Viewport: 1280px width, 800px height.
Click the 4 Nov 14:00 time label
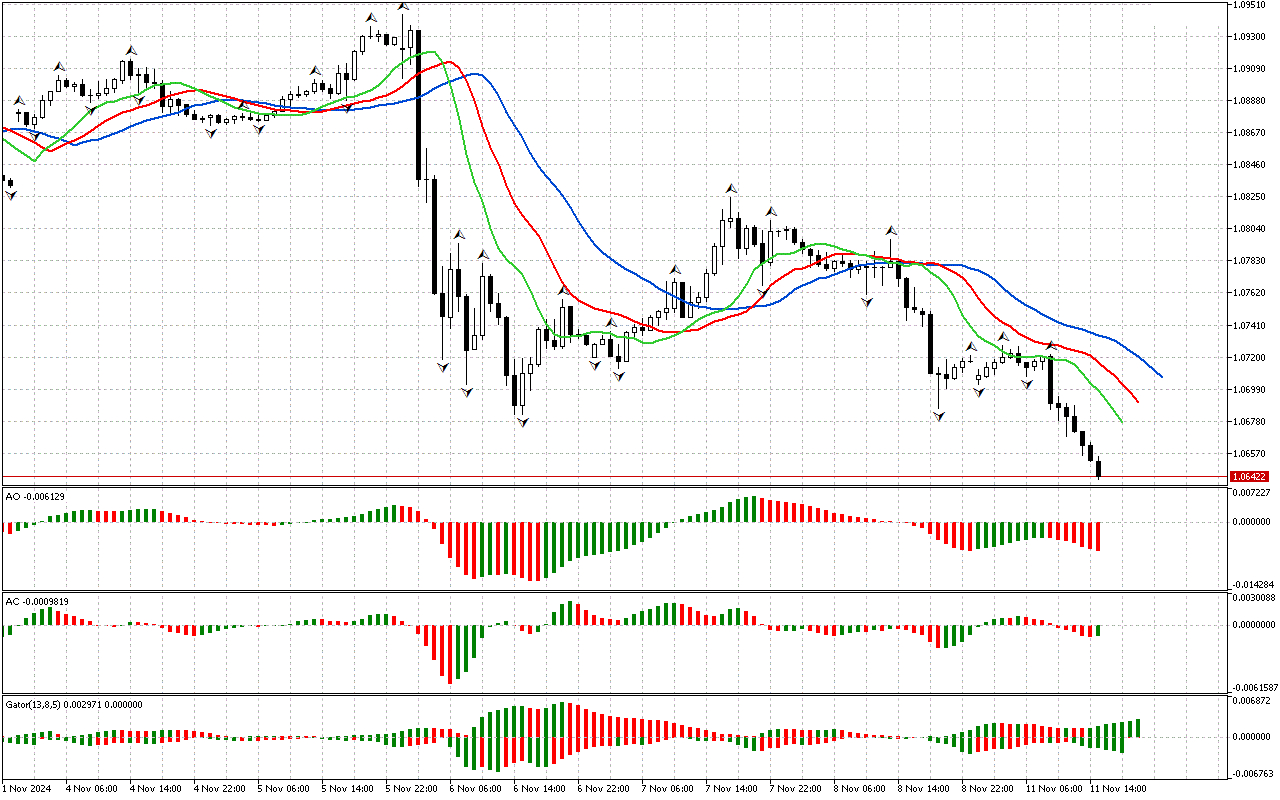tap(154, 789)
